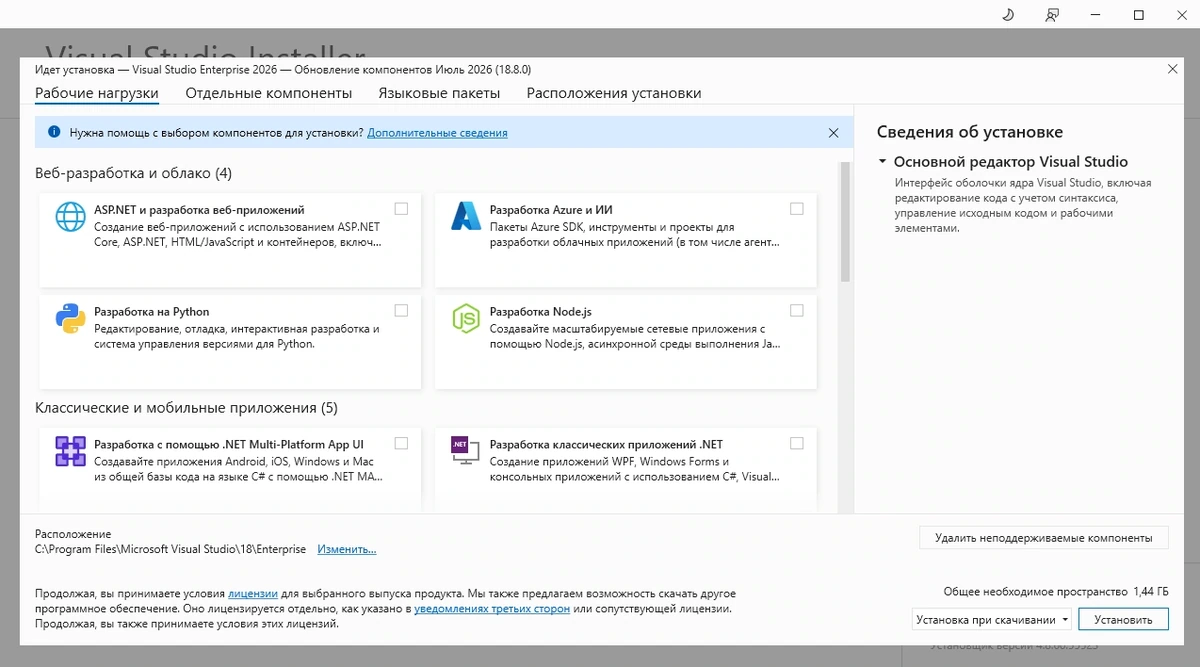The height and width of the screenshot is (667, 1200).
Task: Dismiss the component selection help banner
Action: (834, 132)
